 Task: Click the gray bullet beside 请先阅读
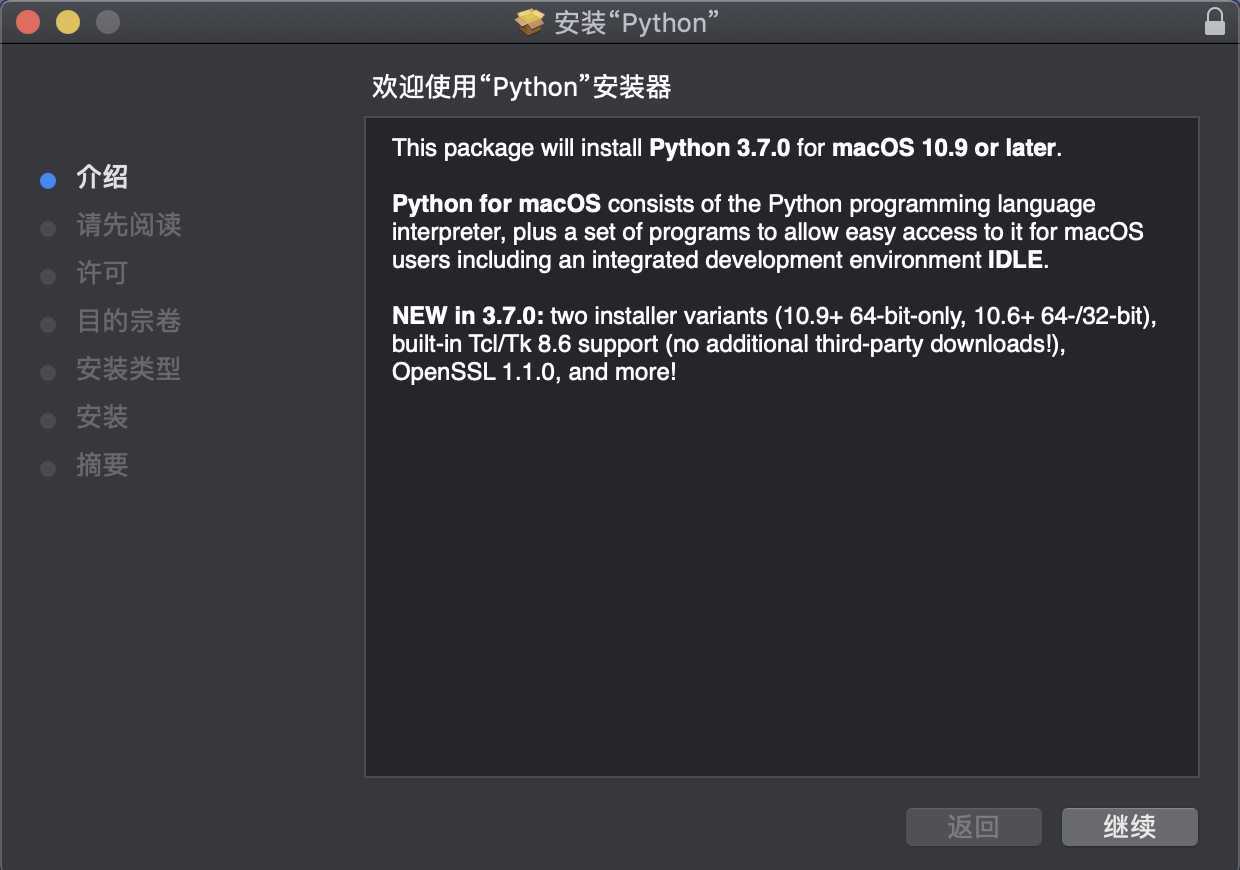tap(48, 229)
